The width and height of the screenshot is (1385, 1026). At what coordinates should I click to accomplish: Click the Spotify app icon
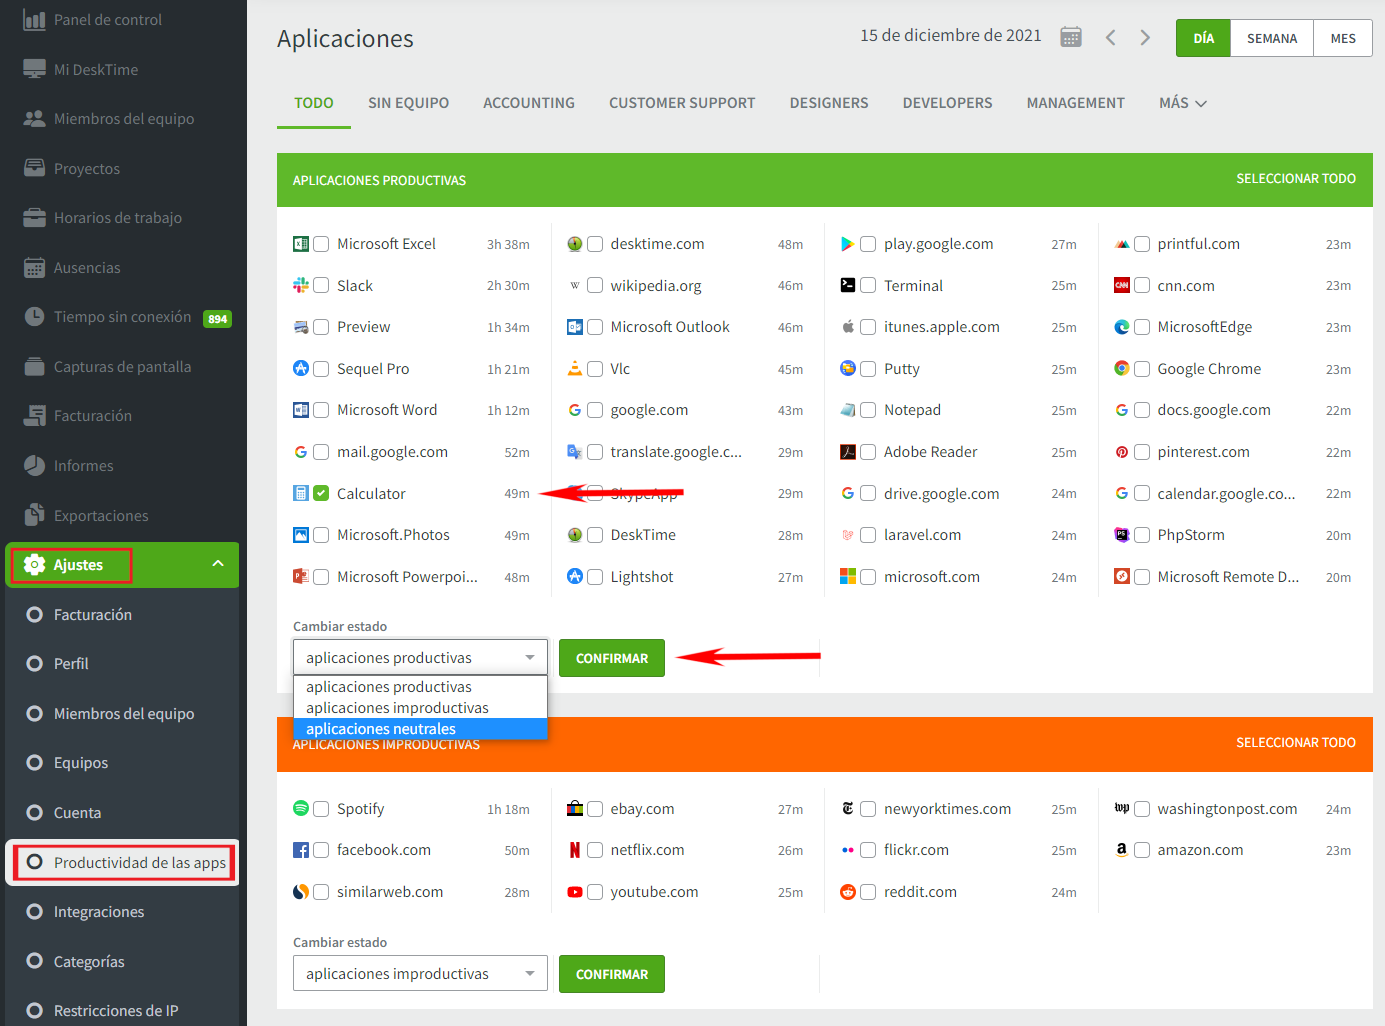[x=301, y=808]
